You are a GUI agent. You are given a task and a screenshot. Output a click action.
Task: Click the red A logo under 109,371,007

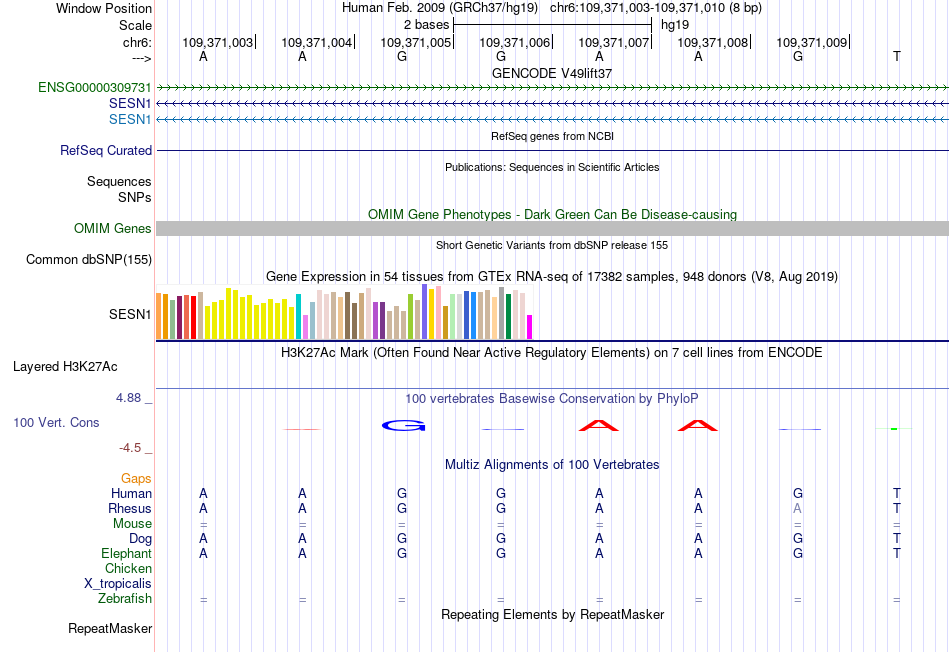pyautogui.click(x=599, y=425)
